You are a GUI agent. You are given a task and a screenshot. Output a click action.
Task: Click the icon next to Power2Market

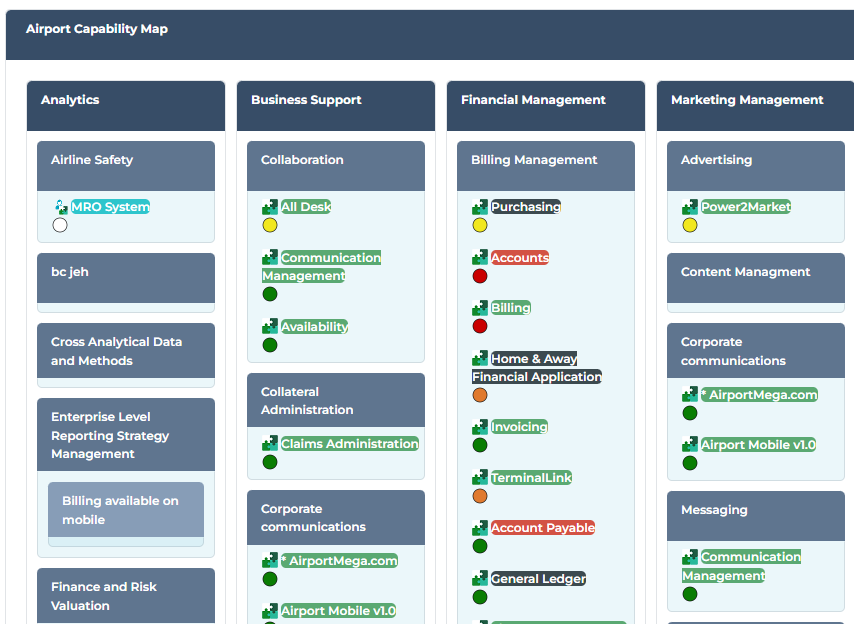pyautogui.click(x=690, y=207)
